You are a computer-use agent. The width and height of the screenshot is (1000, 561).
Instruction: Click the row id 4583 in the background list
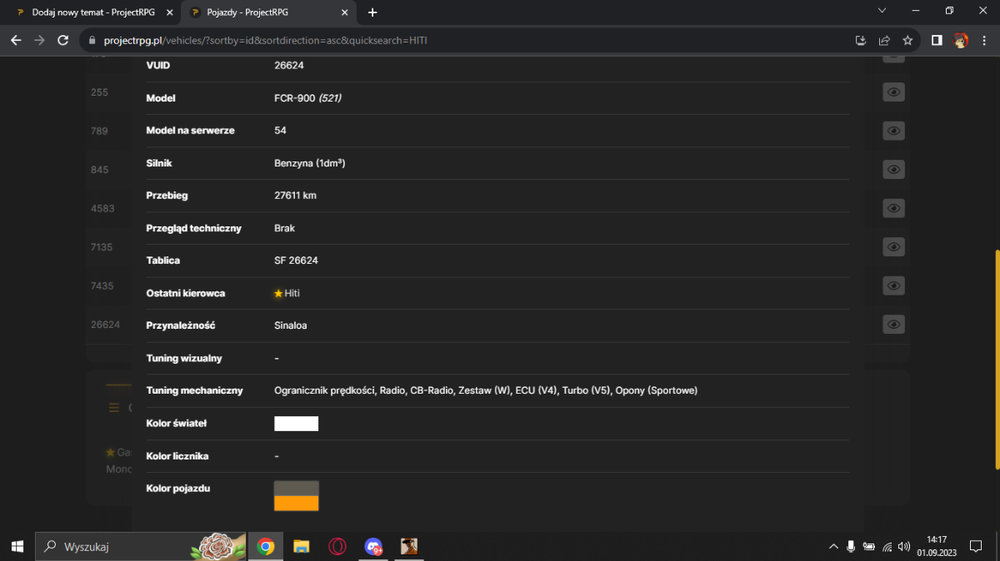coord(103,208)
